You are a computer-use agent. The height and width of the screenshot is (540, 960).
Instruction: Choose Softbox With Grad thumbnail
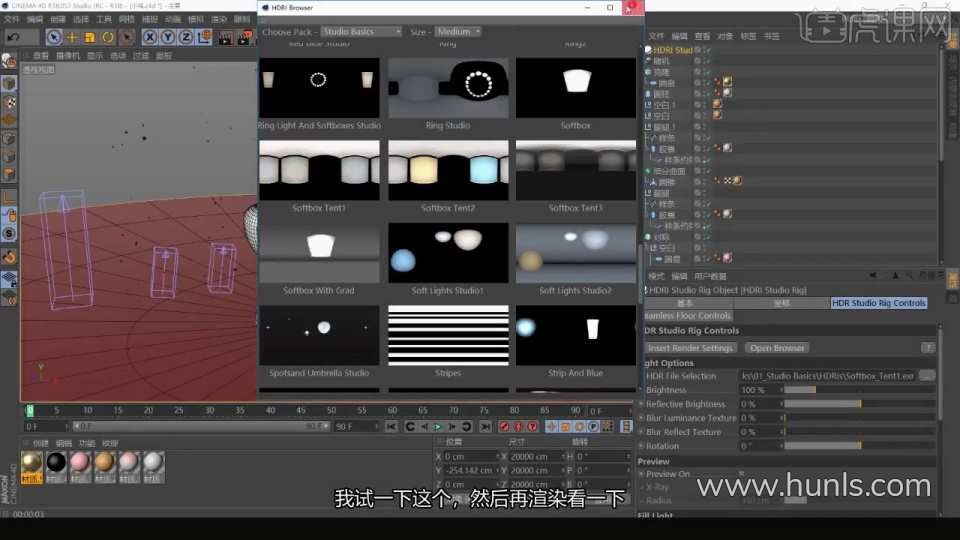point(319,253)
